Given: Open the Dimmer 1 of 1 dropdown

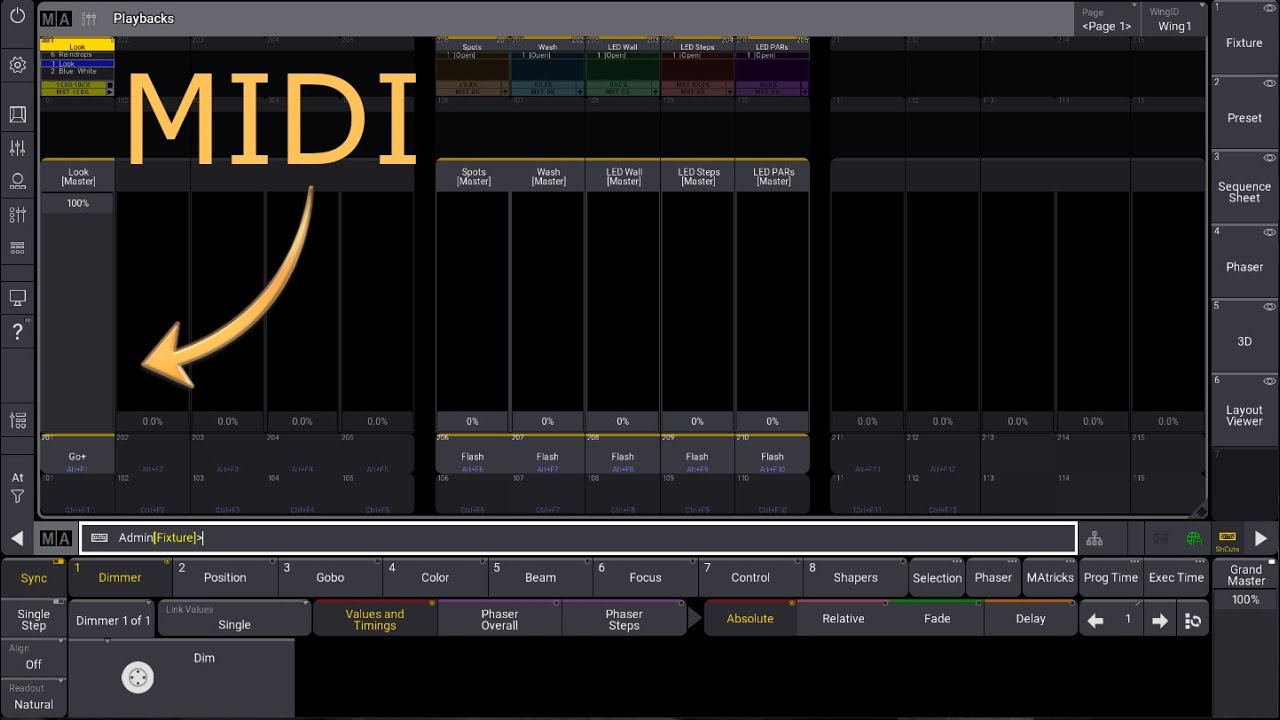Looking at the screenshot, I should point(113,620).
